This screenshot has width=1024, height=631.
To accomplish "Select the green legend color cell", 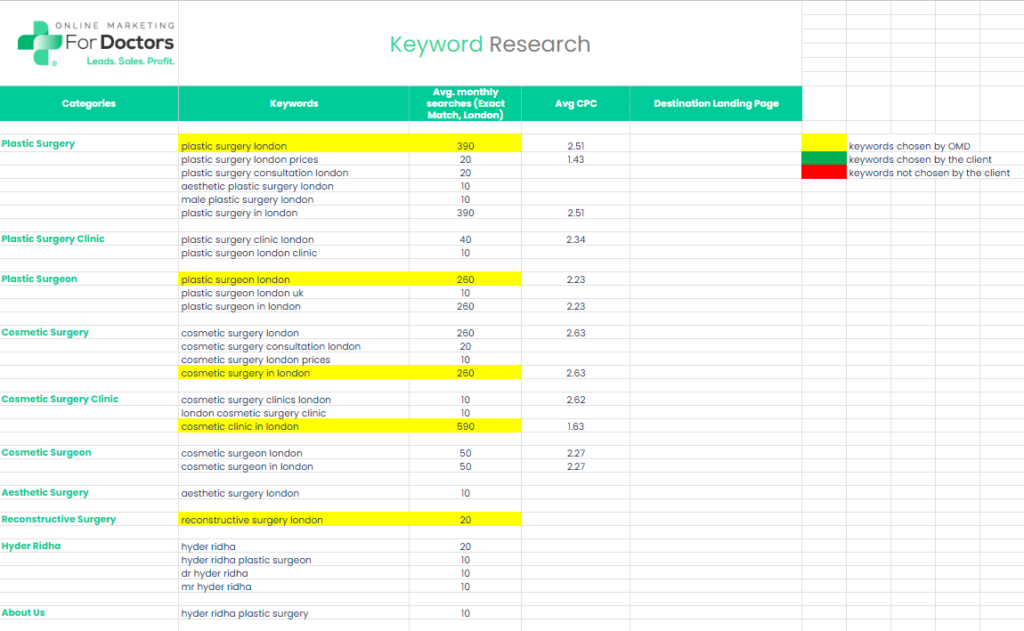I will [x=824, y=159].
